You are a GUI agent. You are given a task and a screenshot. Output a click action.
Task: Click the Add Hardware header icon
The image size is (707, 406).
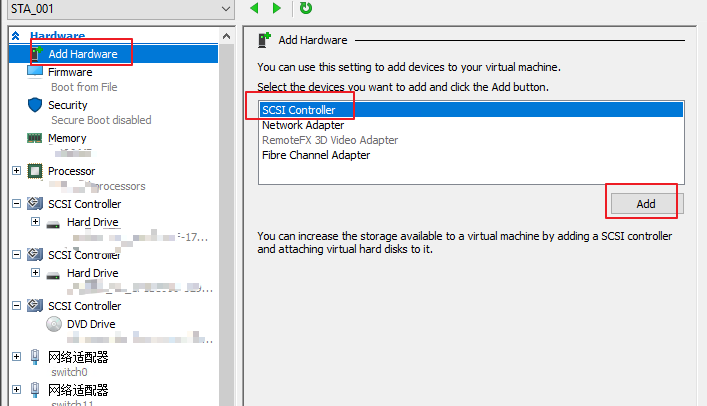[x=264, y=40]
